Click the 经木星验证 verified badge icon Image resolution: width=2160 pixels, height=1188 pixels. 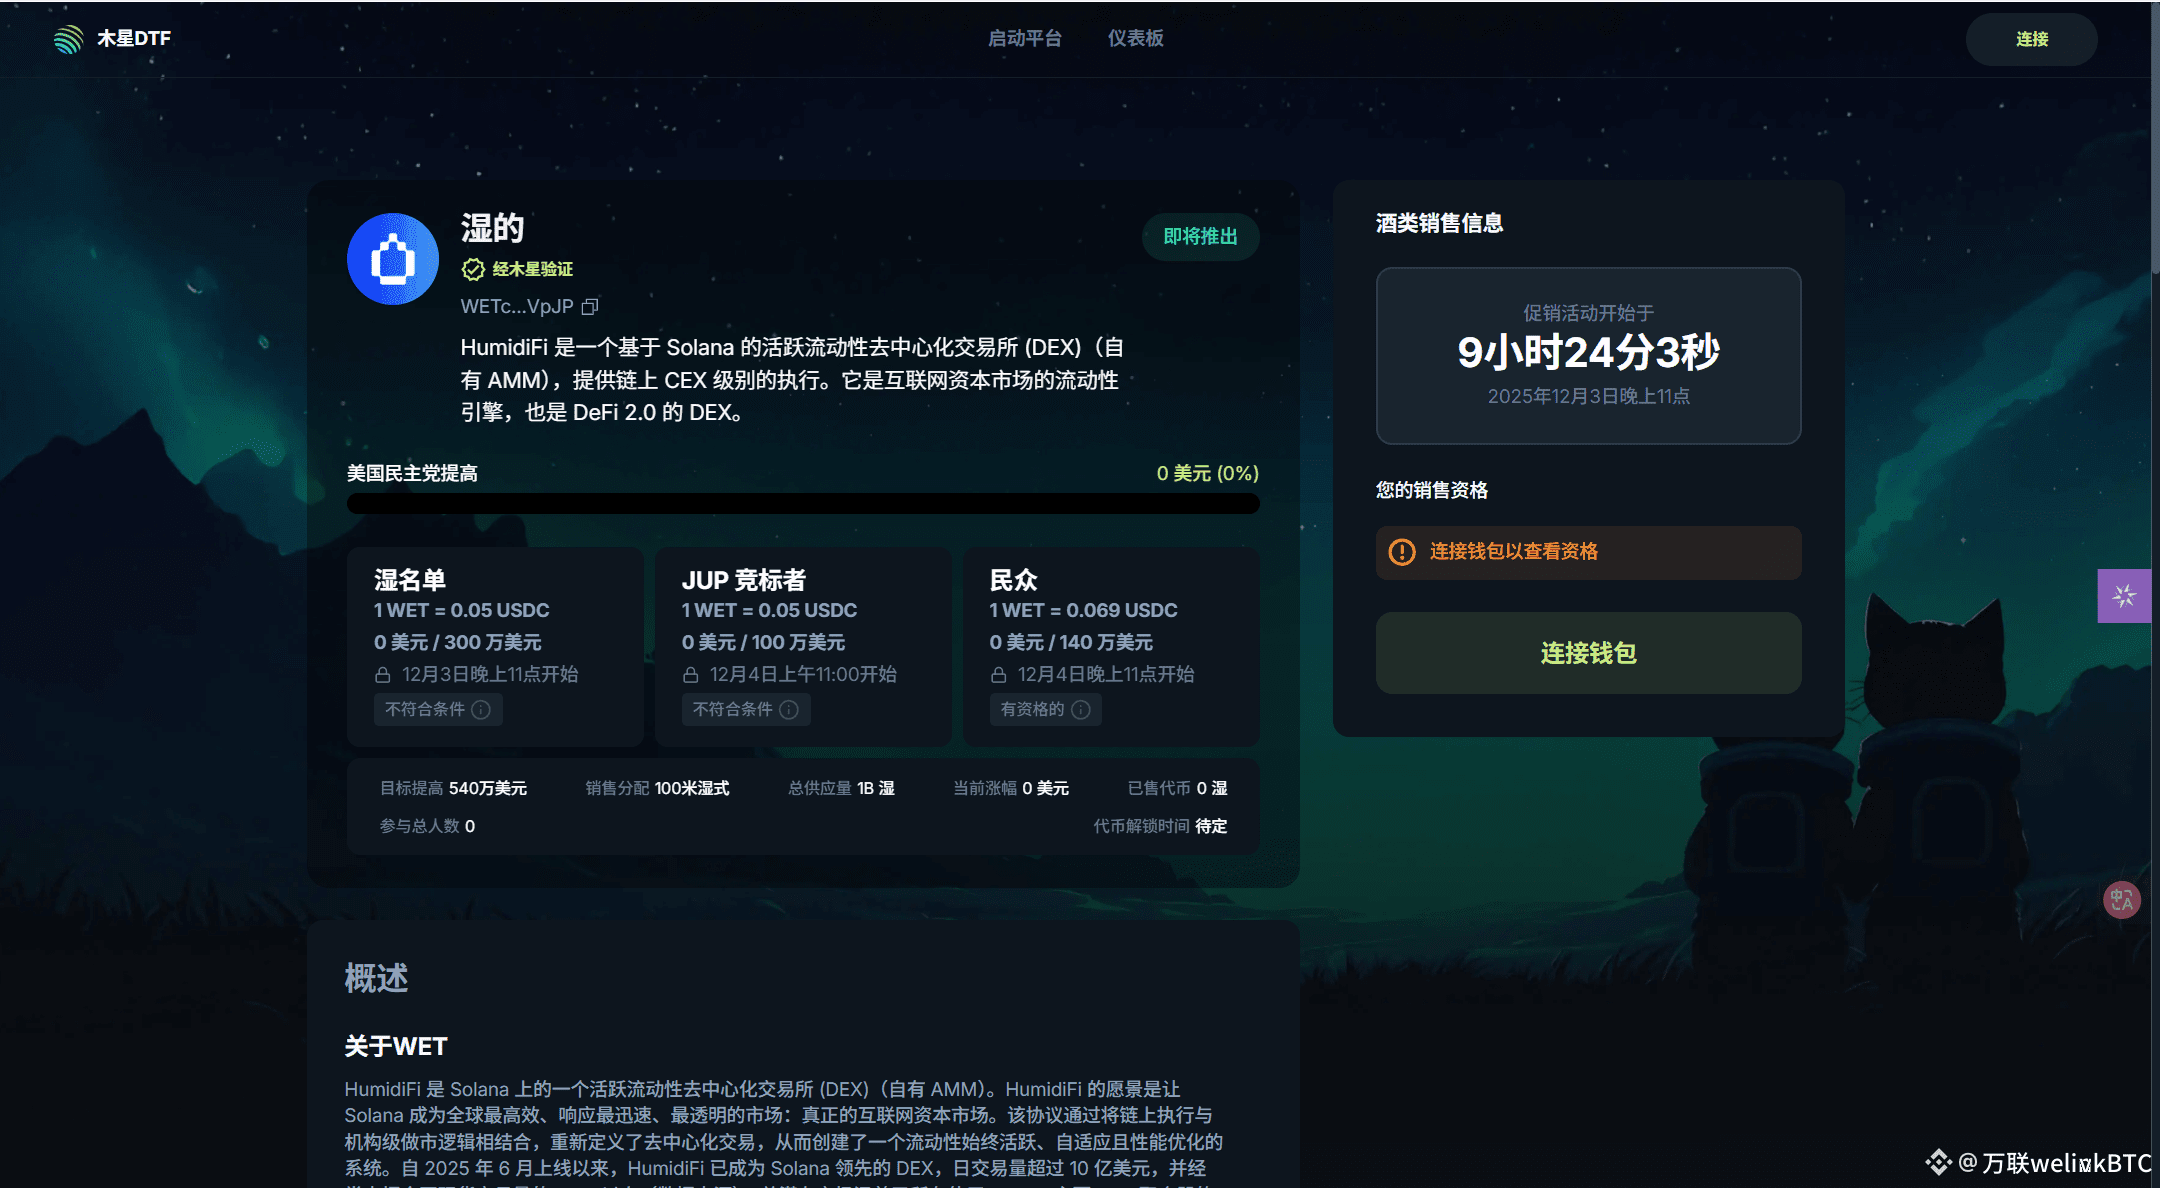pyautogui.click(x=471, y=268)
